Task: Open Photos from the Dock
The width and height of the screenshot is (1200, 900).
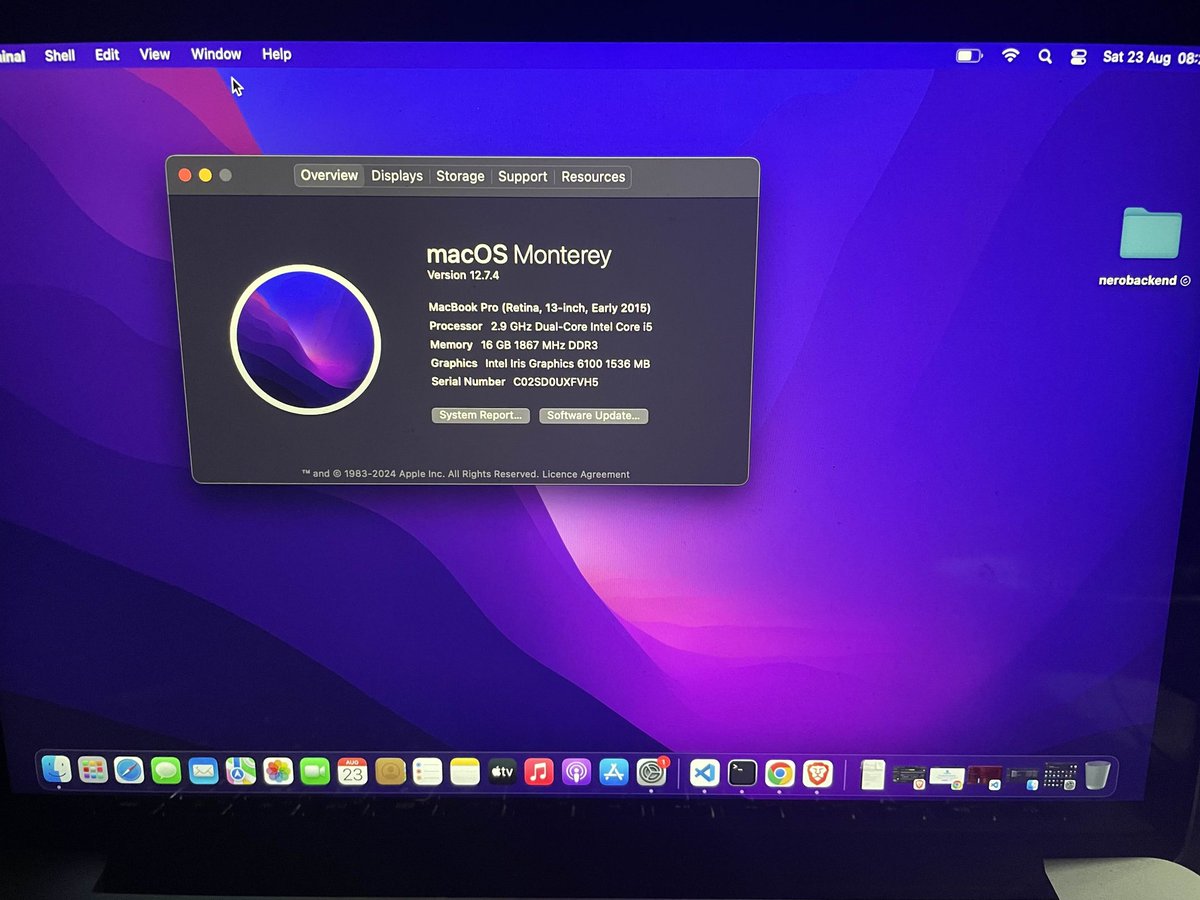Action: (x=277, y=771)
